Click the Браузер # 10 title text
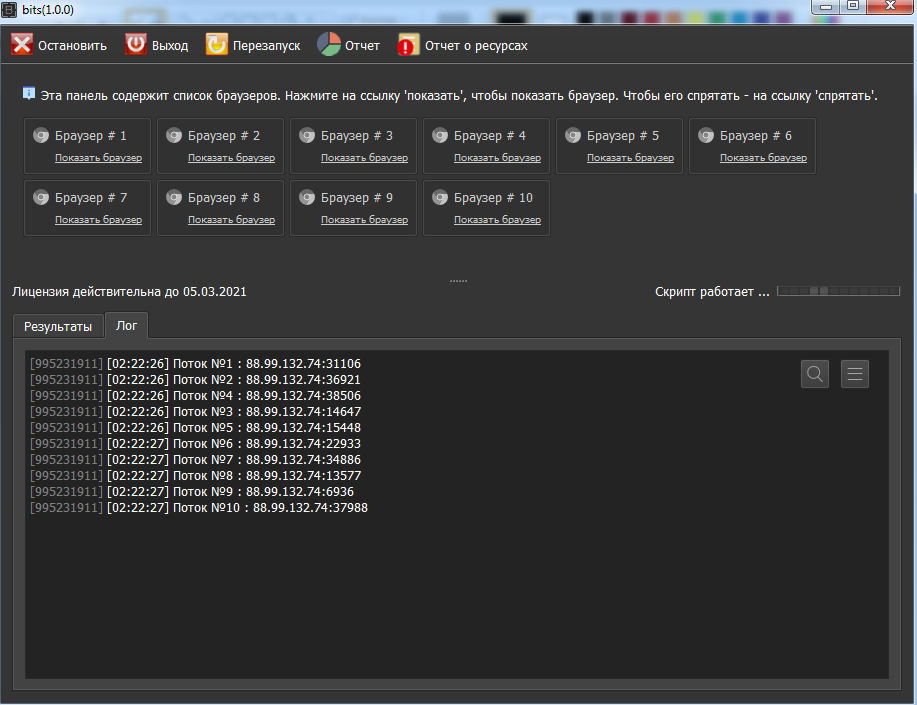Image resolution: width=917 pixels, height=705 pixels. pos(493,198)
